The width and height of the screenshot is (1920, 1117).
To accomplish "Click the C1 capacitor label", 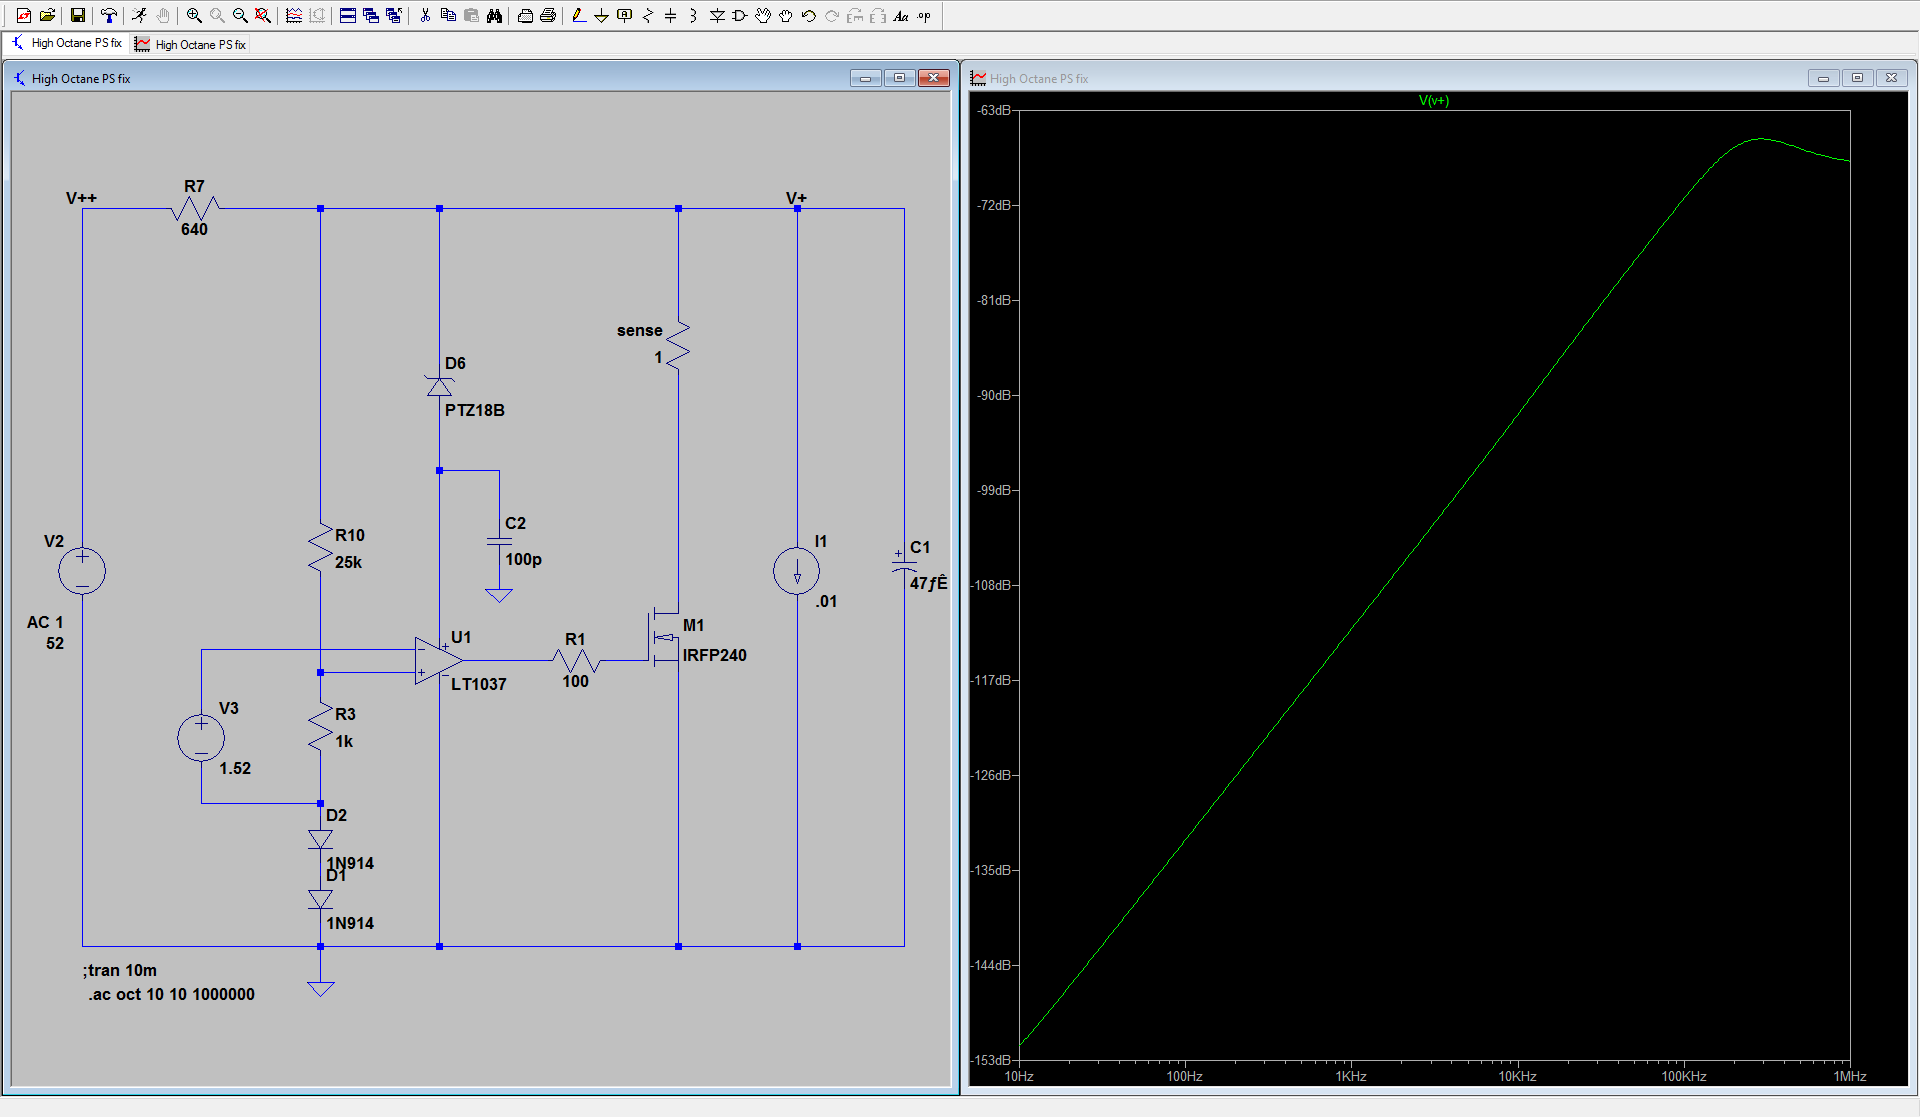I will click(920, 547).
